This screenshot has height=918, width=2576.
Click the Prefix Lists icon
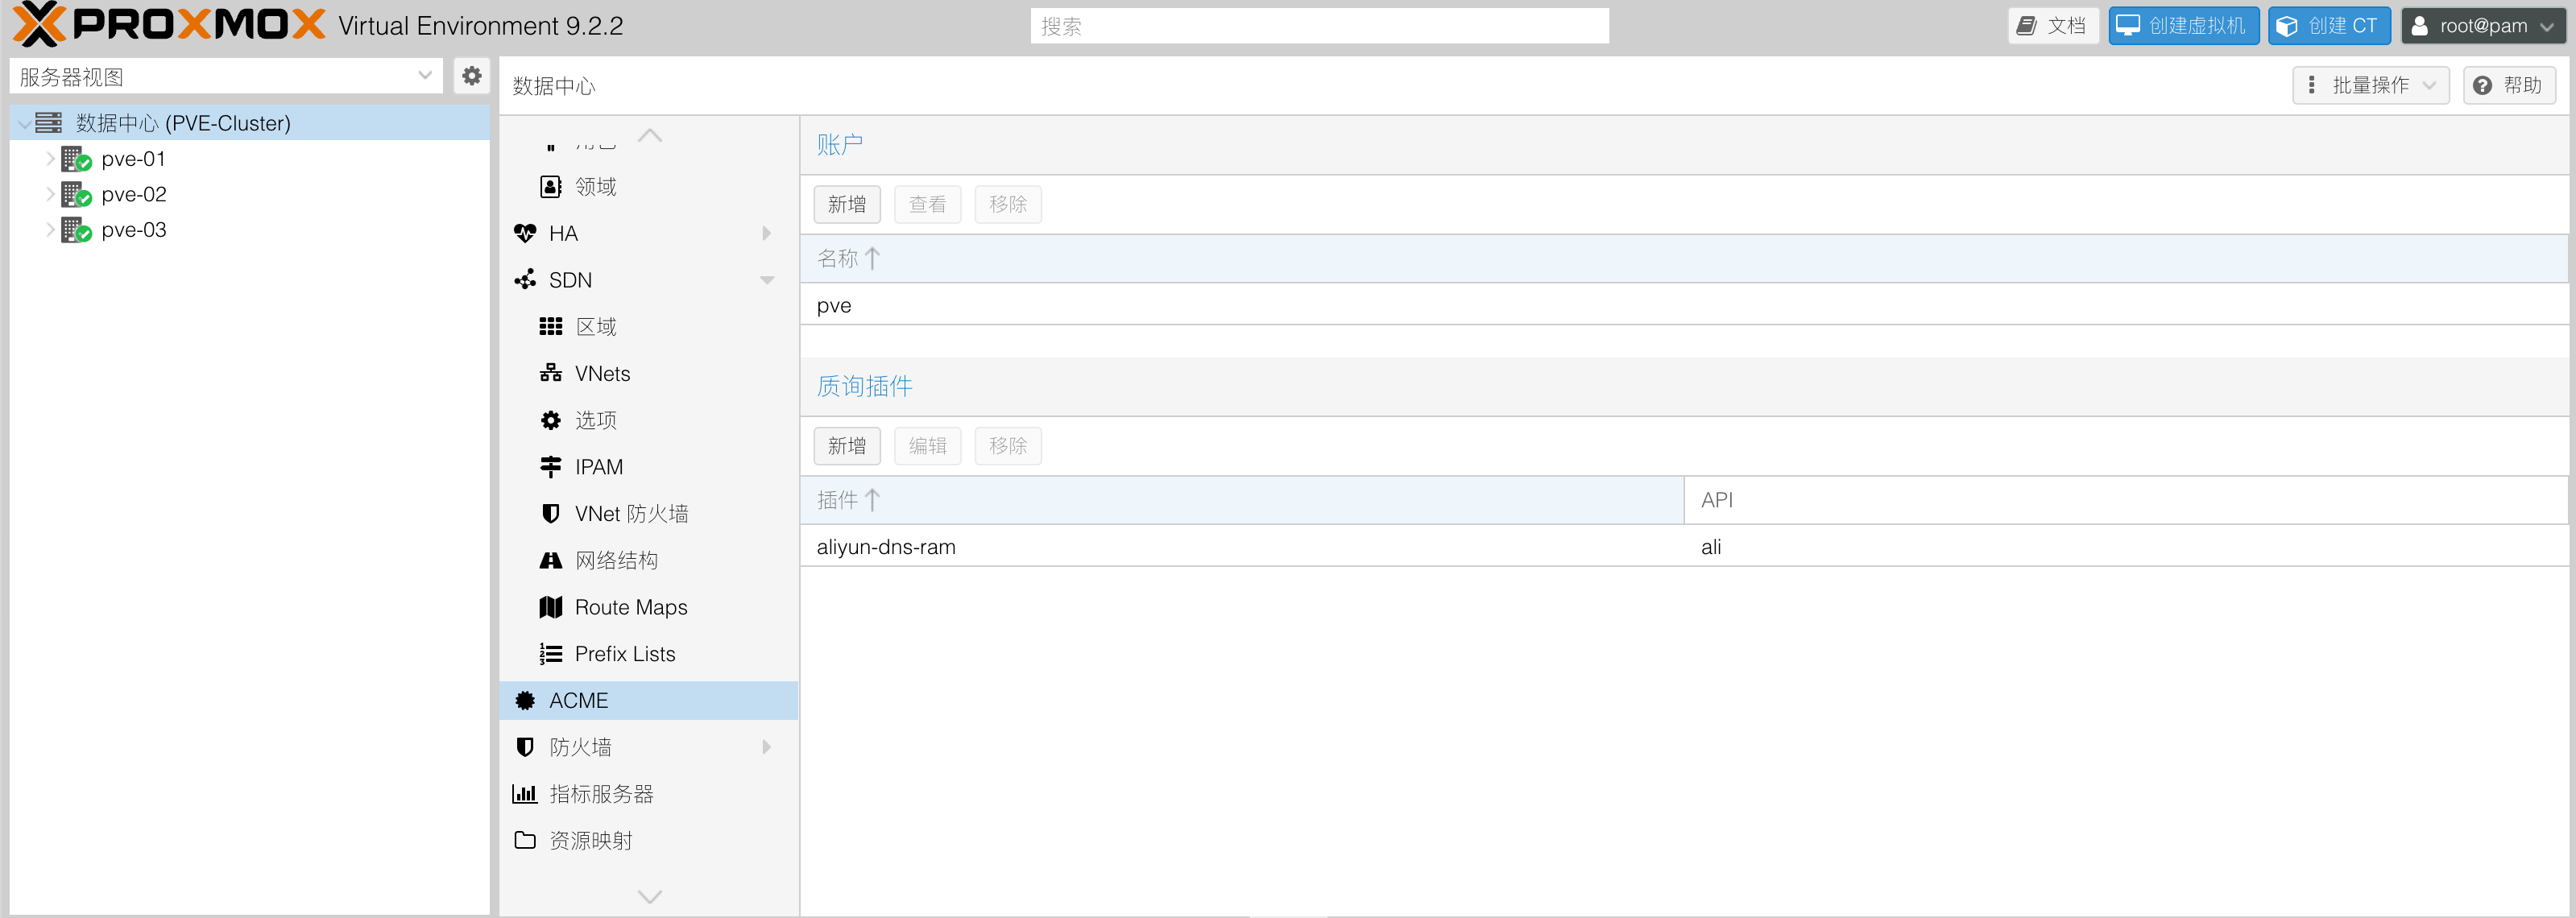551,654
